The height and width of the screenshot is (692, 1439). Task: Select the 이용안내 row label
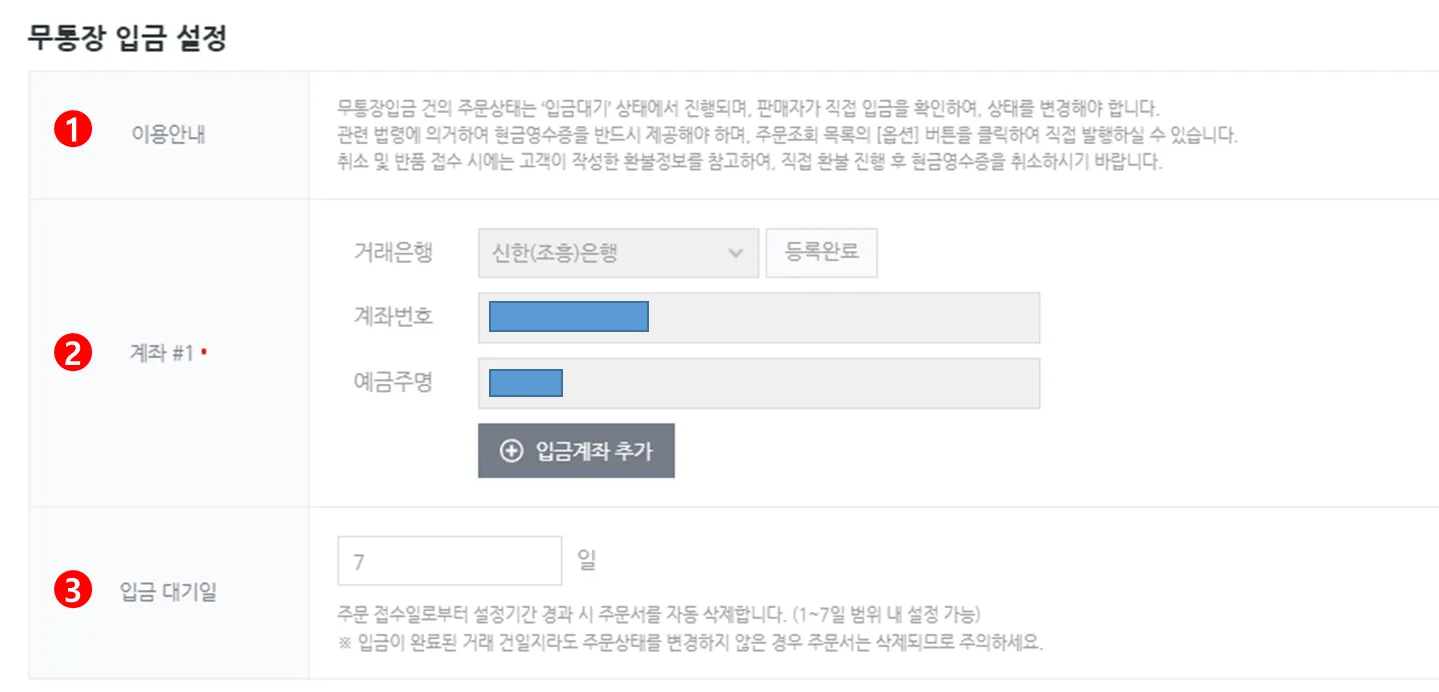(168, 133)
